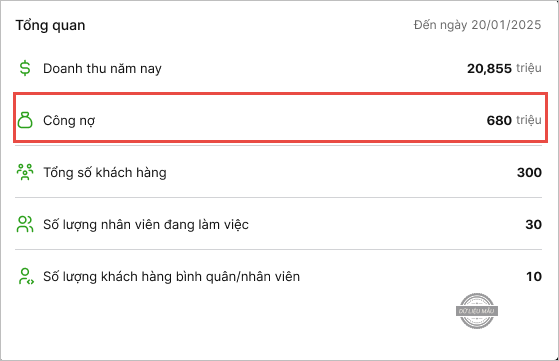This screenshot has width=559, height=361.
Task: Select the Tổng quan heading
Action: click(x=50, y=25)
